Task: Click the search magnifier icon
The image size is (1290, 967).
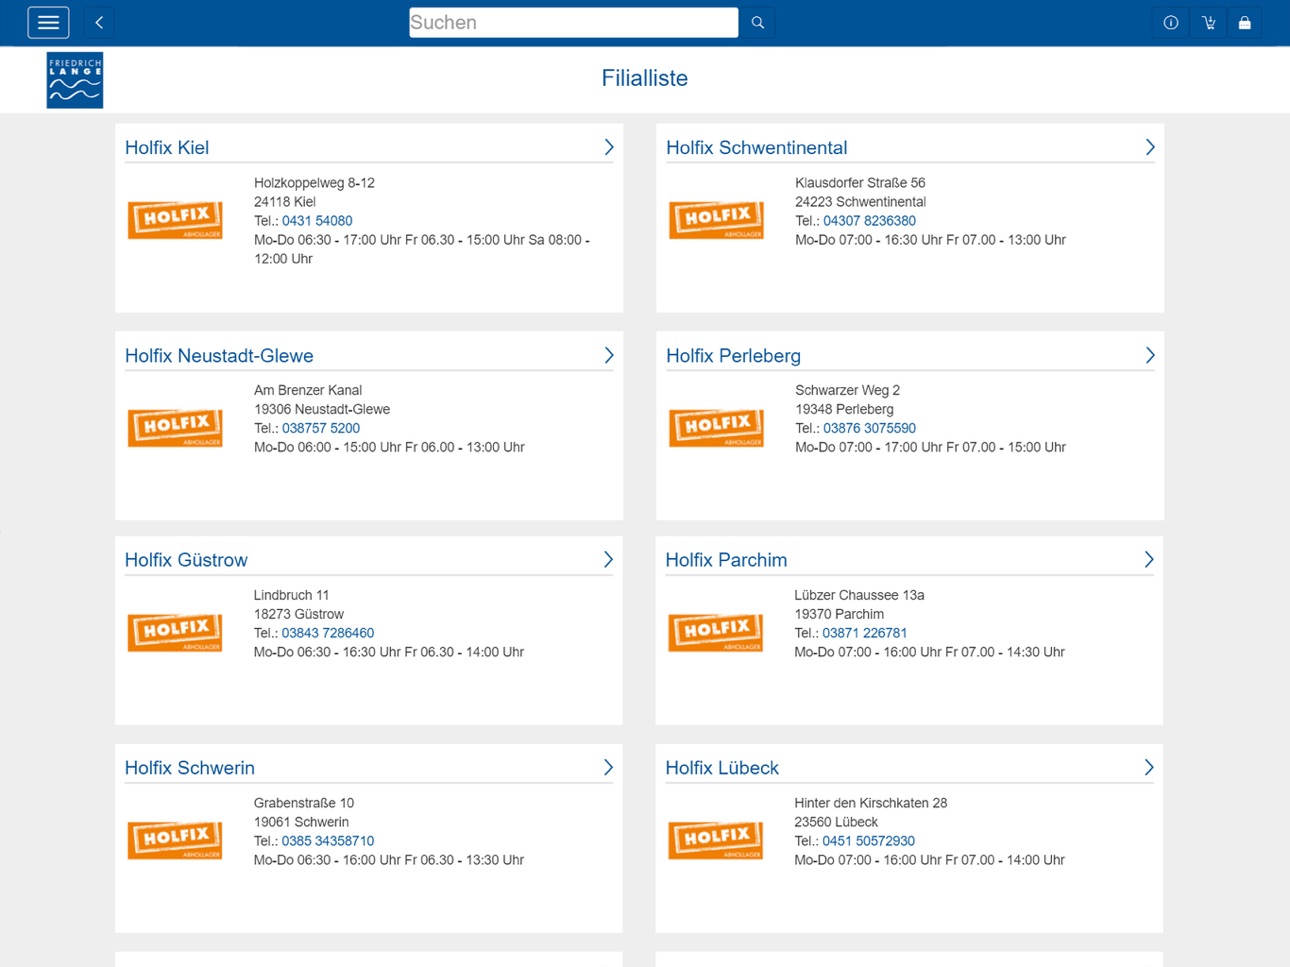Action: coord(758,22)
